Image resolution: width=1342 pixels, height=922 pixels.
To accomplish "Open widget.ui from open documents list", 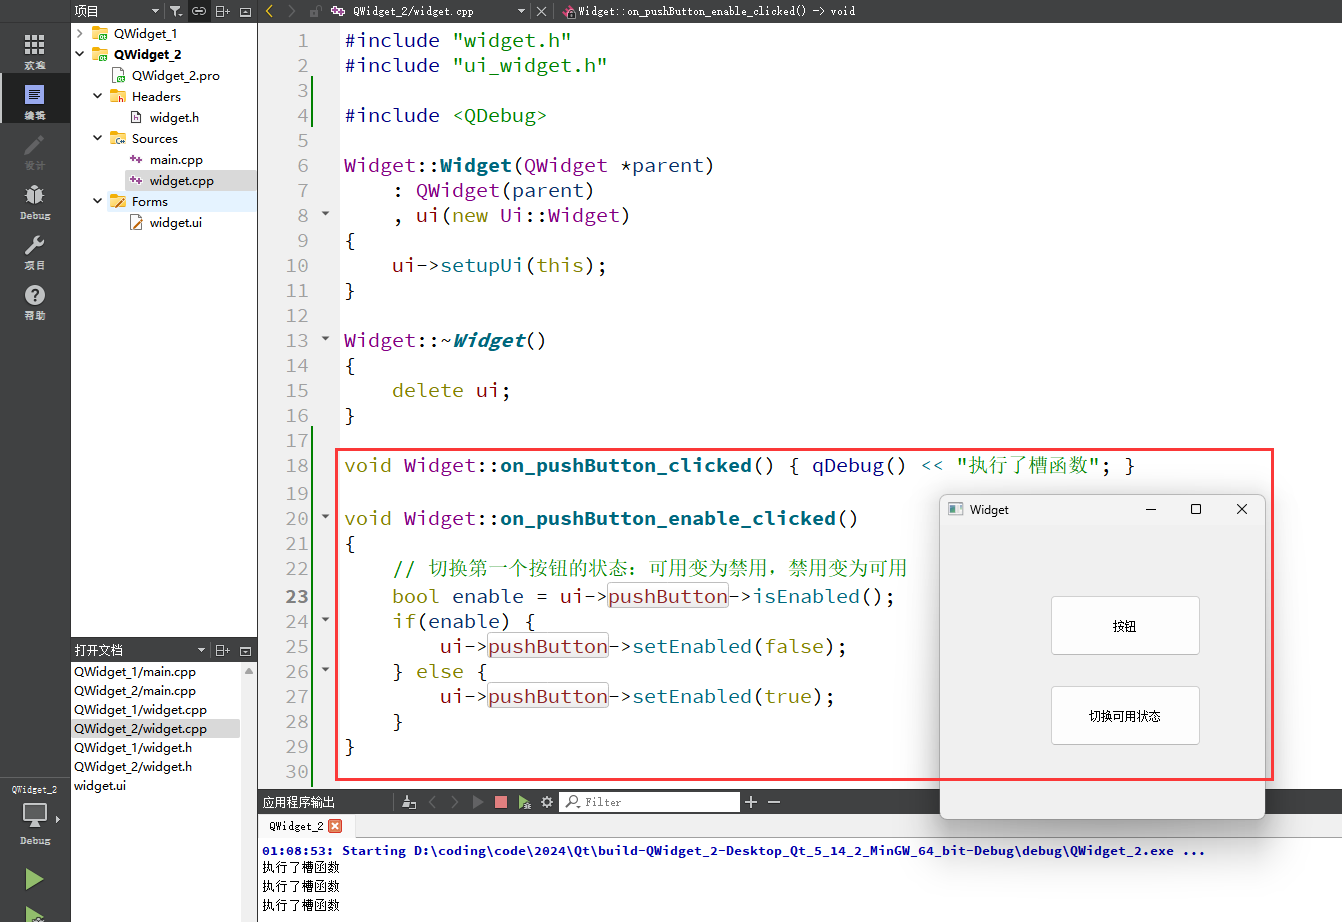I will pyautogui.click(x=100, y=786).
